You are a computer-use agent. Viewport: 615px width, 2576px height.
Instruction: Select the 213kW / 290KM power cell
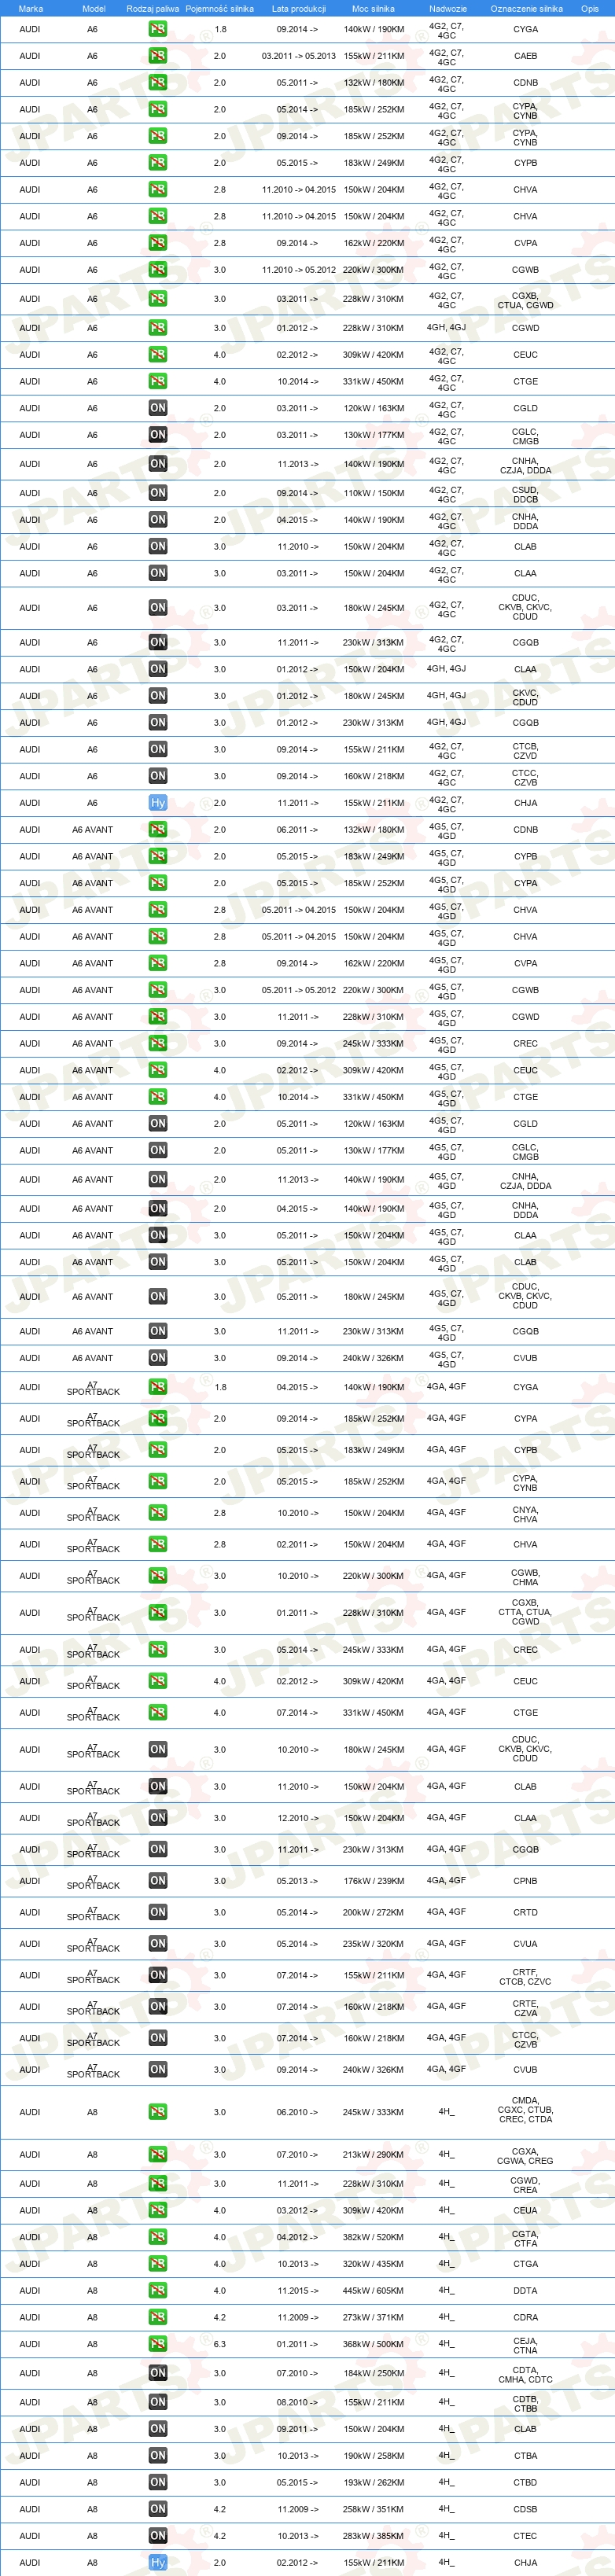coord(373,2155)
